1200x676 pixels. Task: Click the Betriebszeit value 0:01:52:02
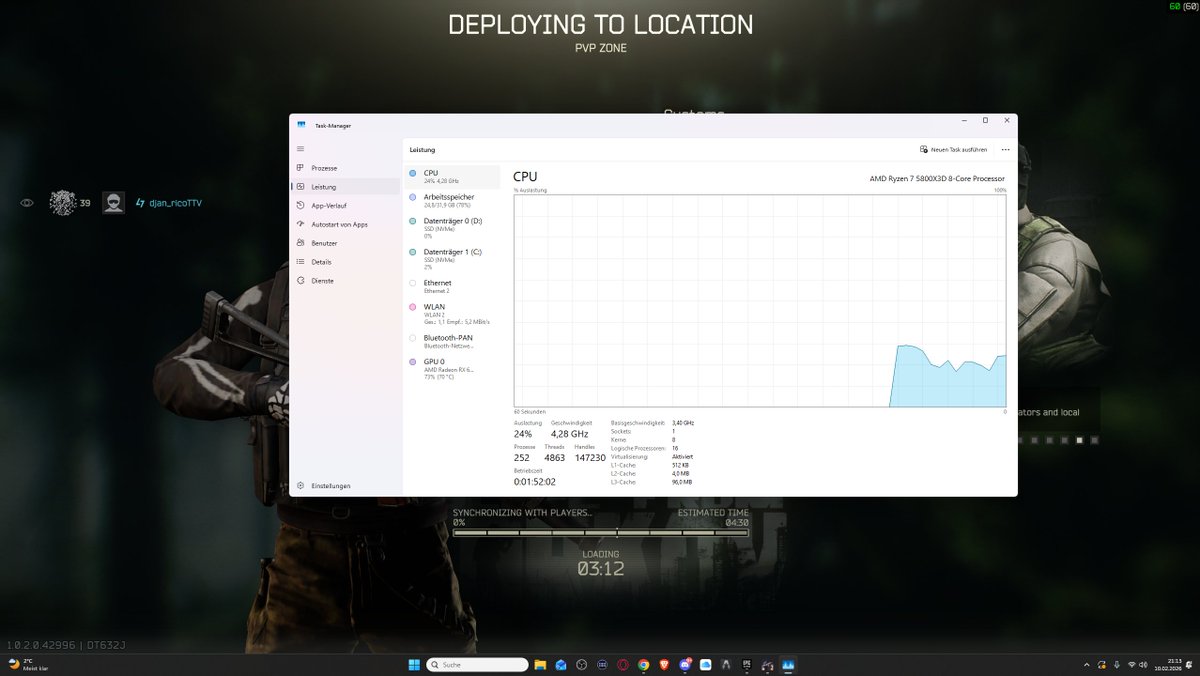(x=535, y=482)
